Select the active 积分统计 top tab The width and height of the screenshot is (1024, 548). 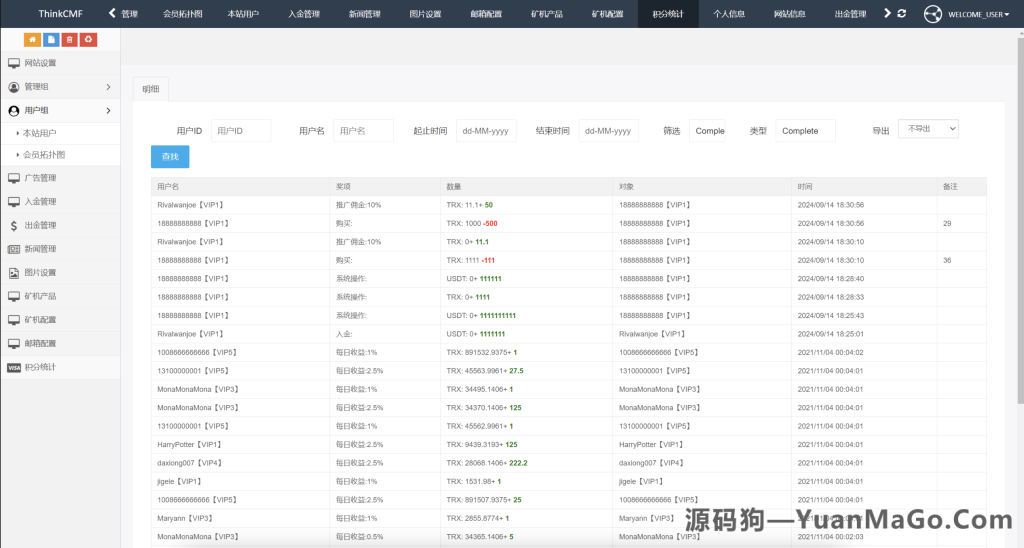pyautogui.click(x=668, y=14)
